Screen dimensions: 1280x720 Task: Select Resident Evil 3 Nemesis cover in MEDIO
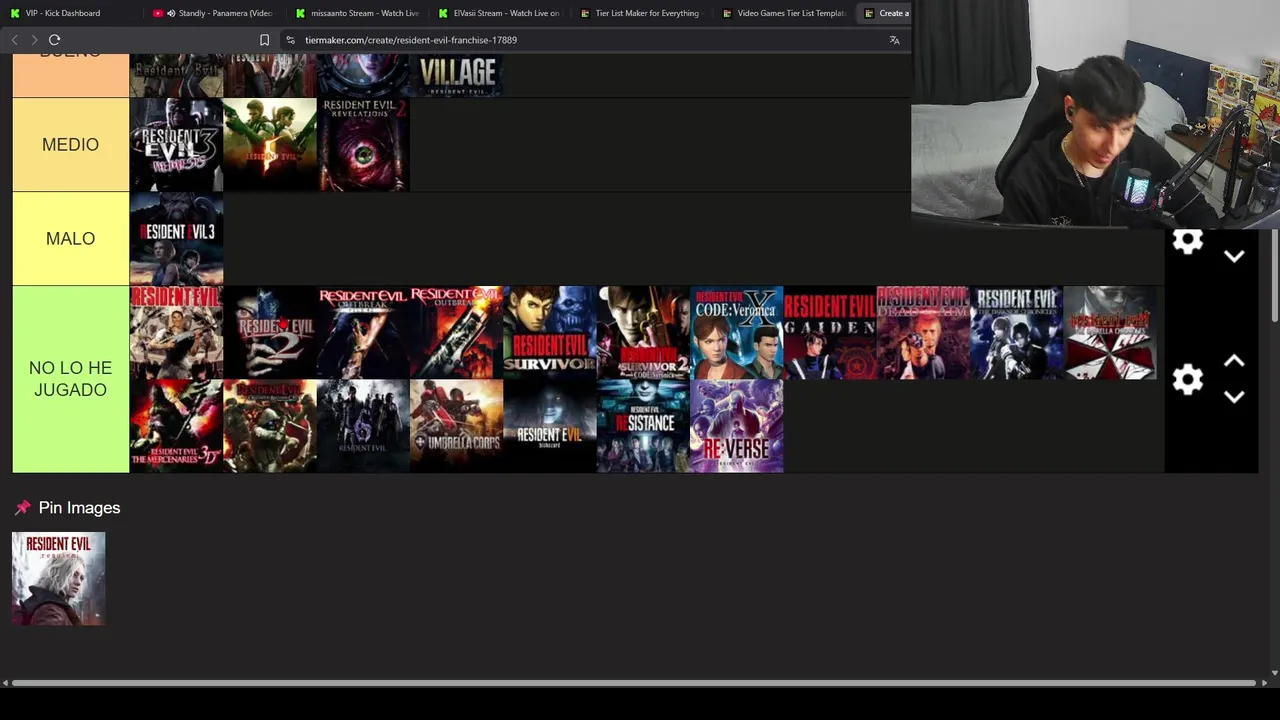(176, 145)
